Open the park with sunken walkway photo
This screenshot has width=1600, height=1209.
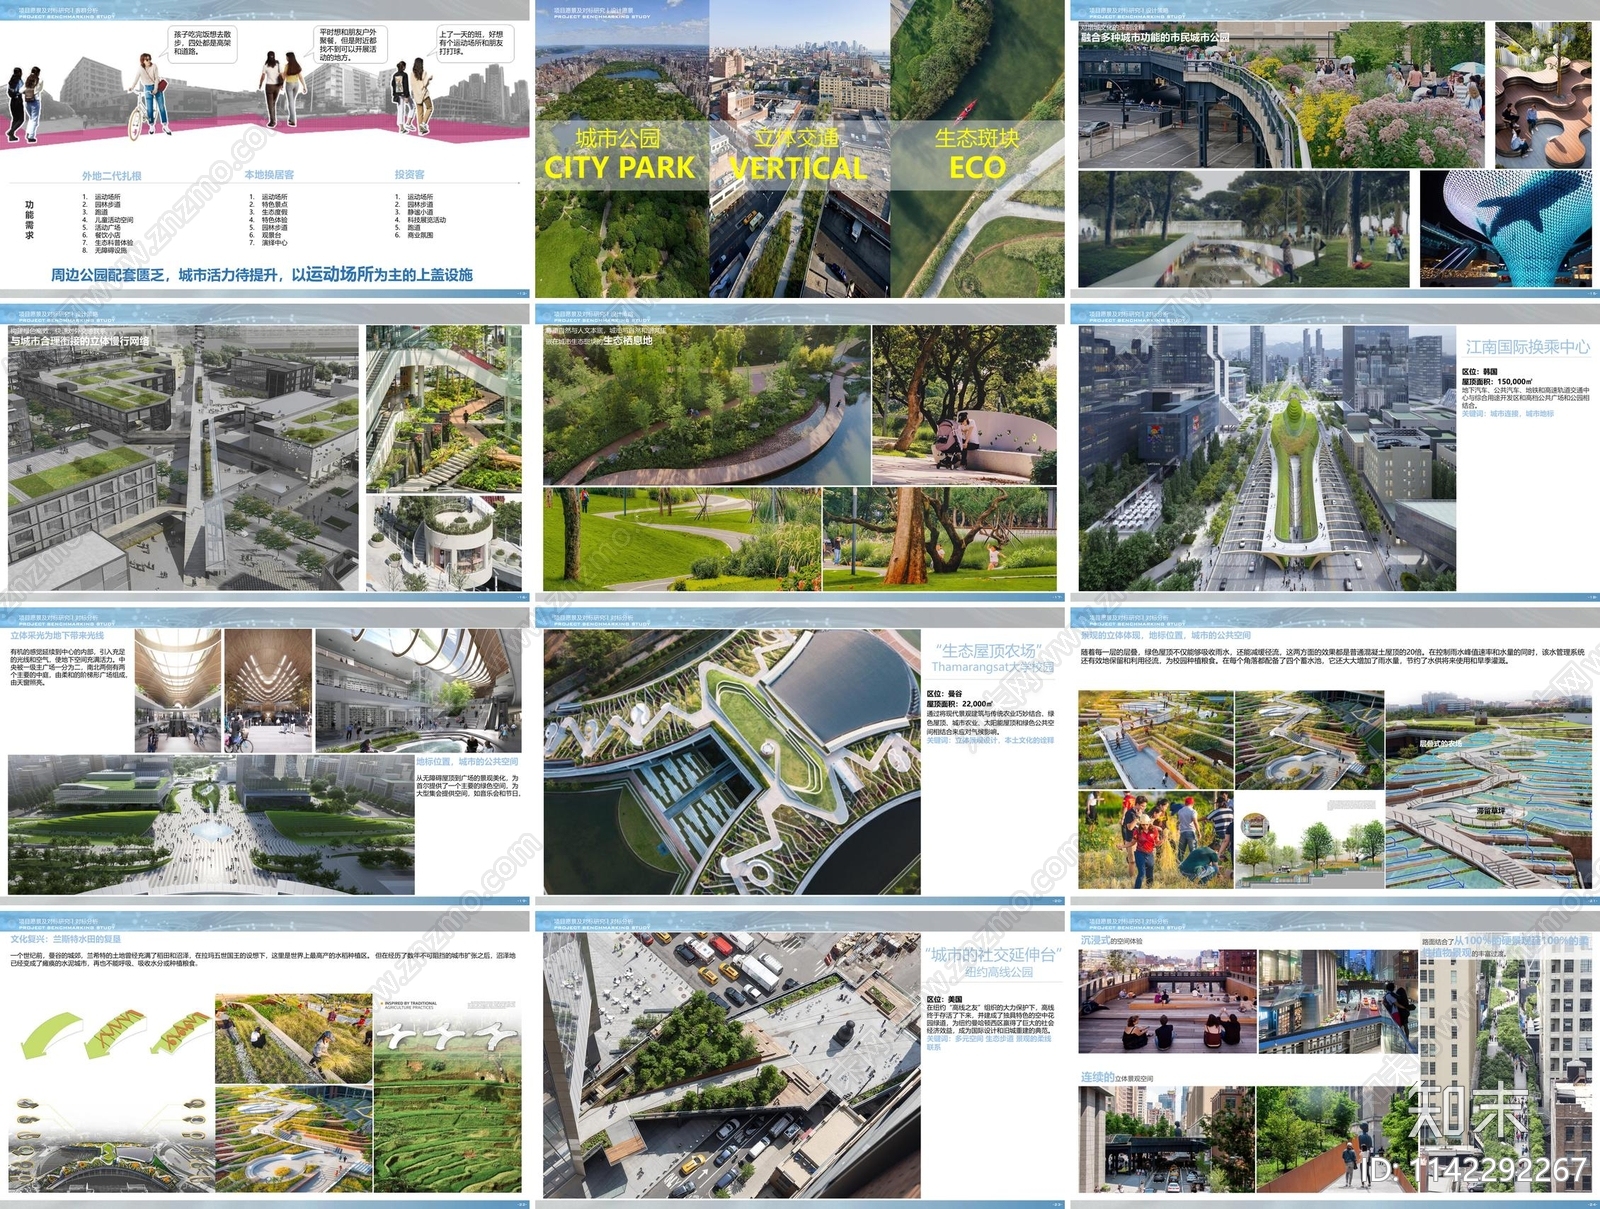click(1243, 229)
